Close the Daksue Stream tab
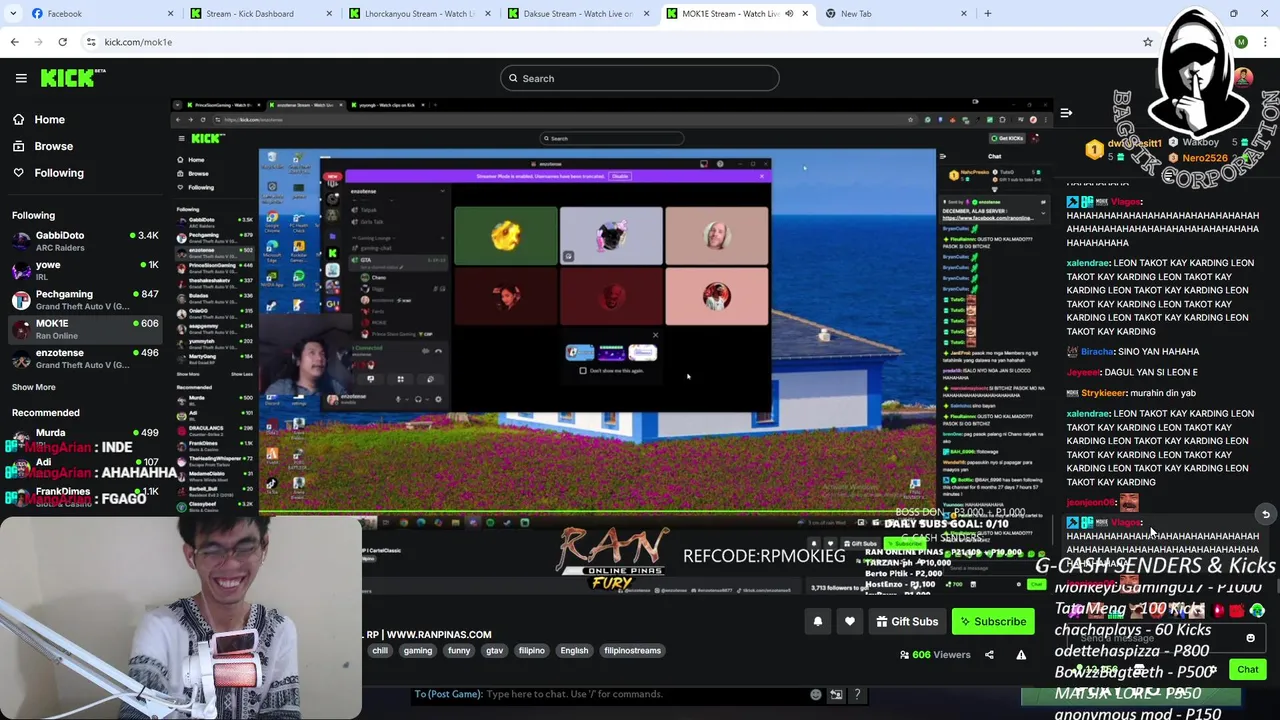Screen dimensions: 1280x720 click(646, 13)
